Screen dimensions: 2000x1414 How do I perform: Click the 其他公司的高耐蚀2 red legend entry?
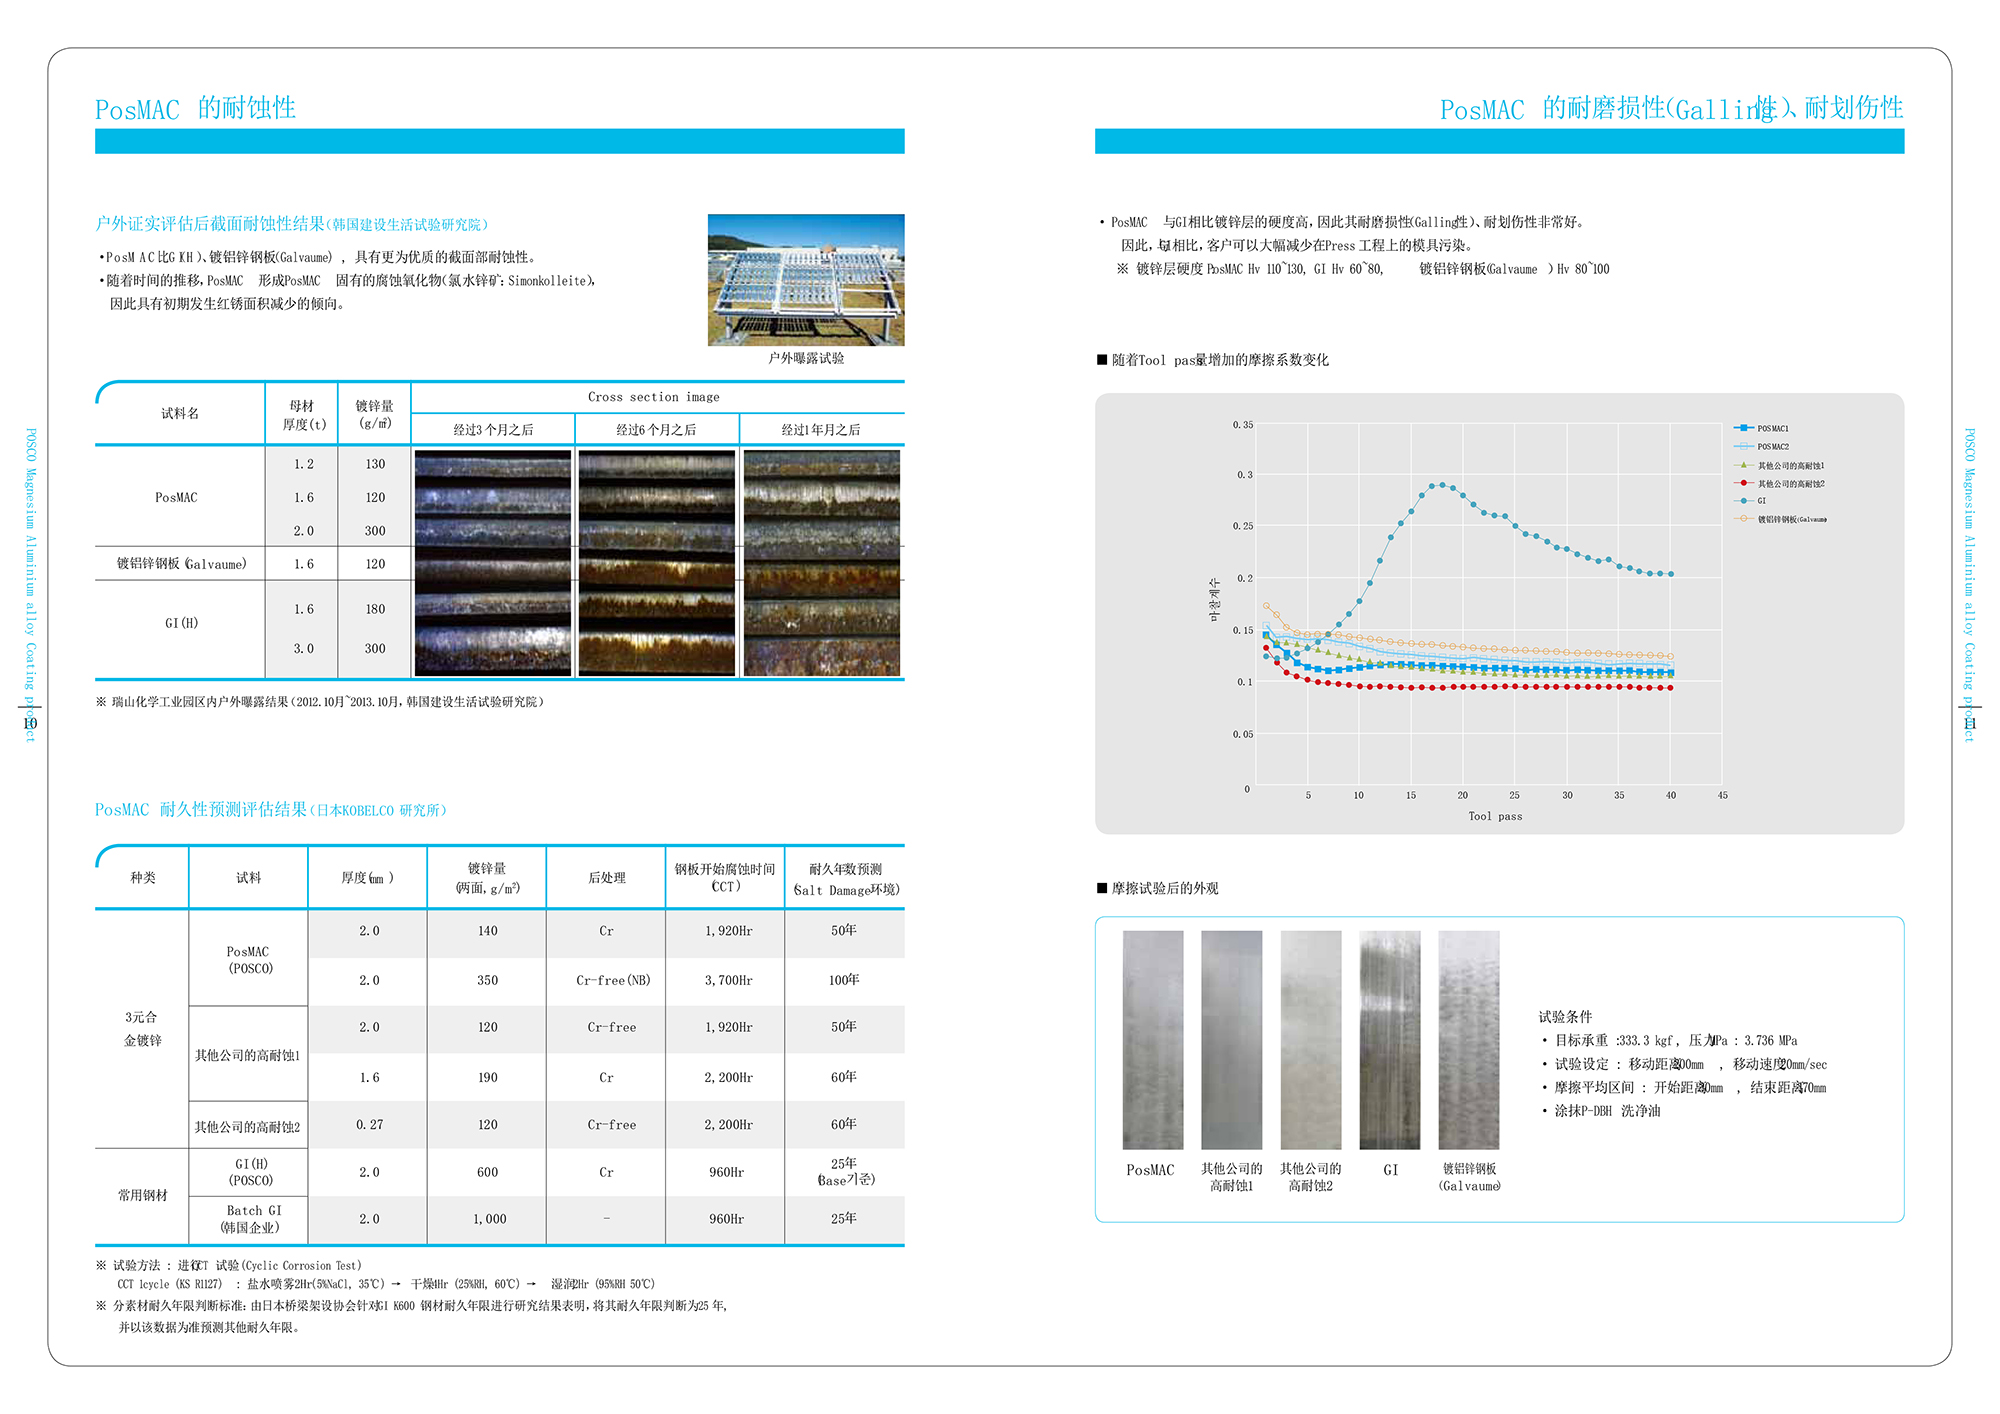(1779, 484)
